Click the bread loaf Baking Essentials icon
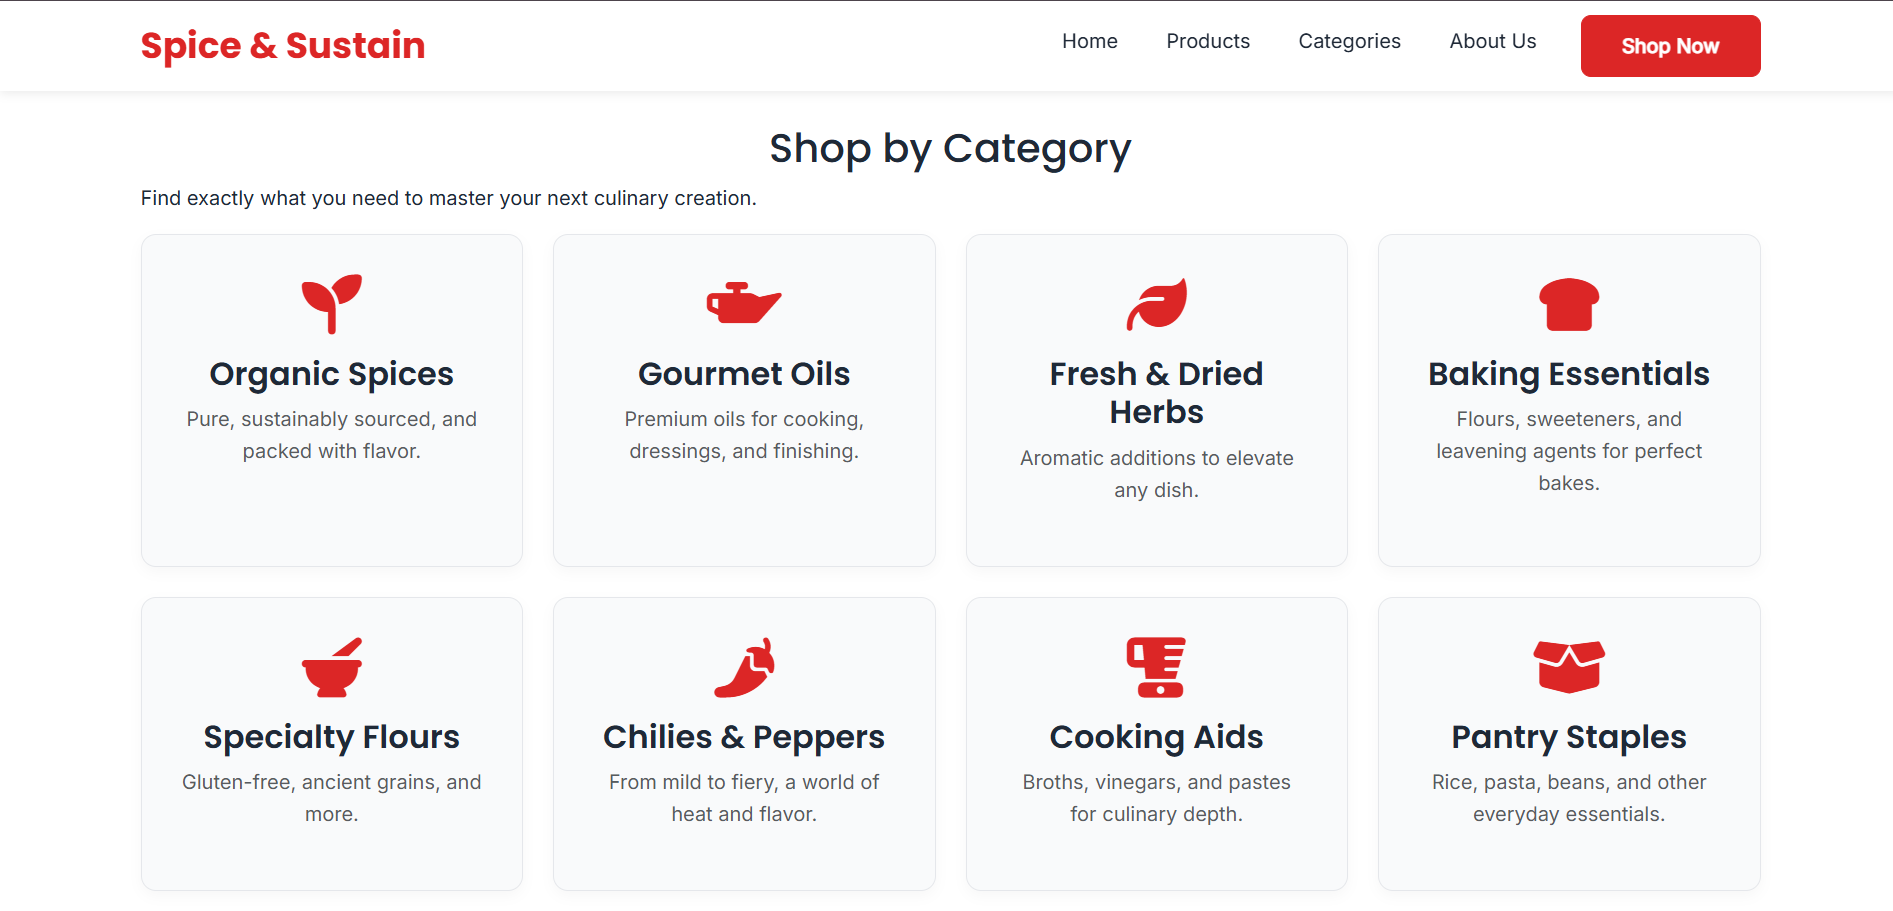The image size is (1893, 911). (x=1569, y=304)
